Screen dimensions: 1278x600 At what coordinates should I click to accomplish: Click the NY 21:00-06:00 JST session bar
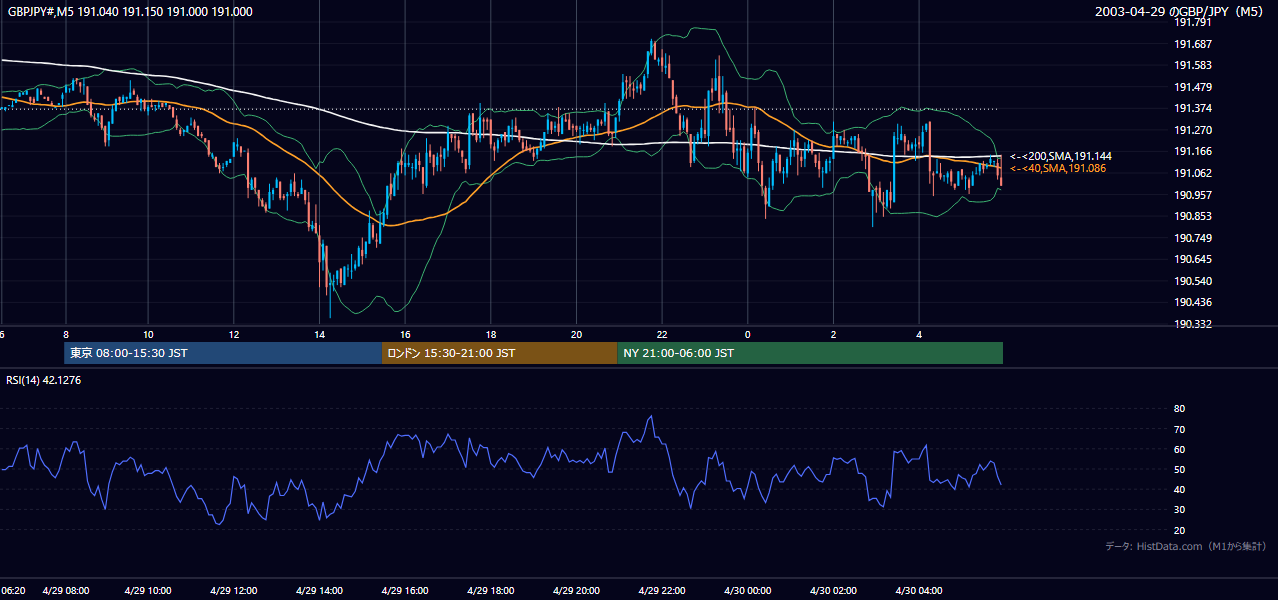point(810,353)
